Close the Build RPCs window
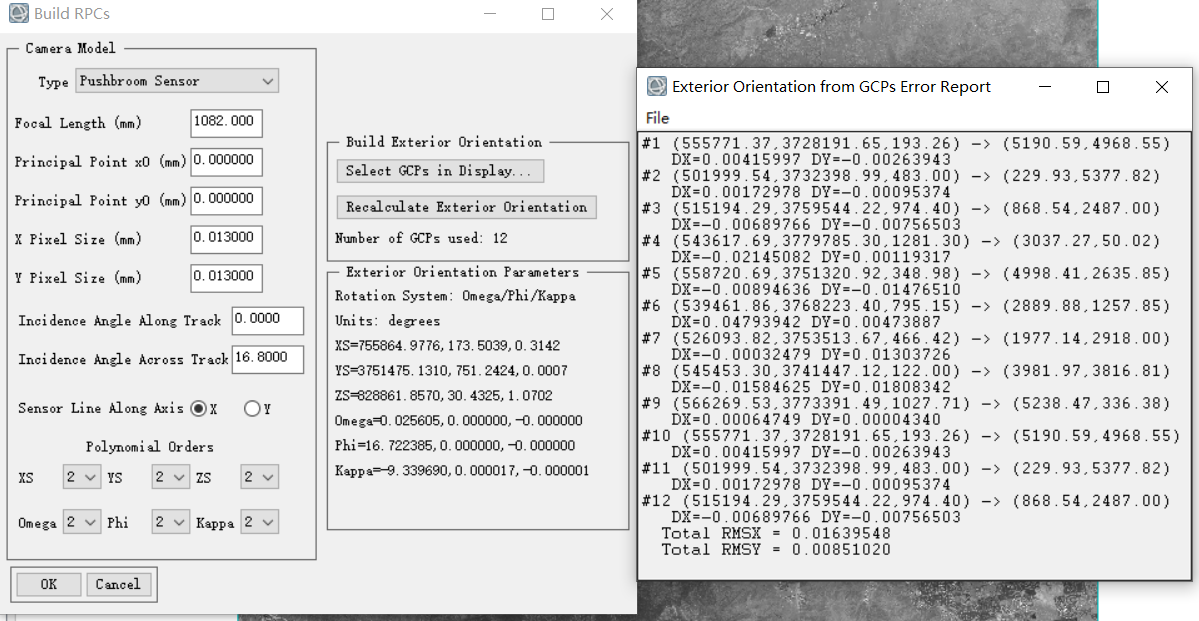 click(606, 14)
